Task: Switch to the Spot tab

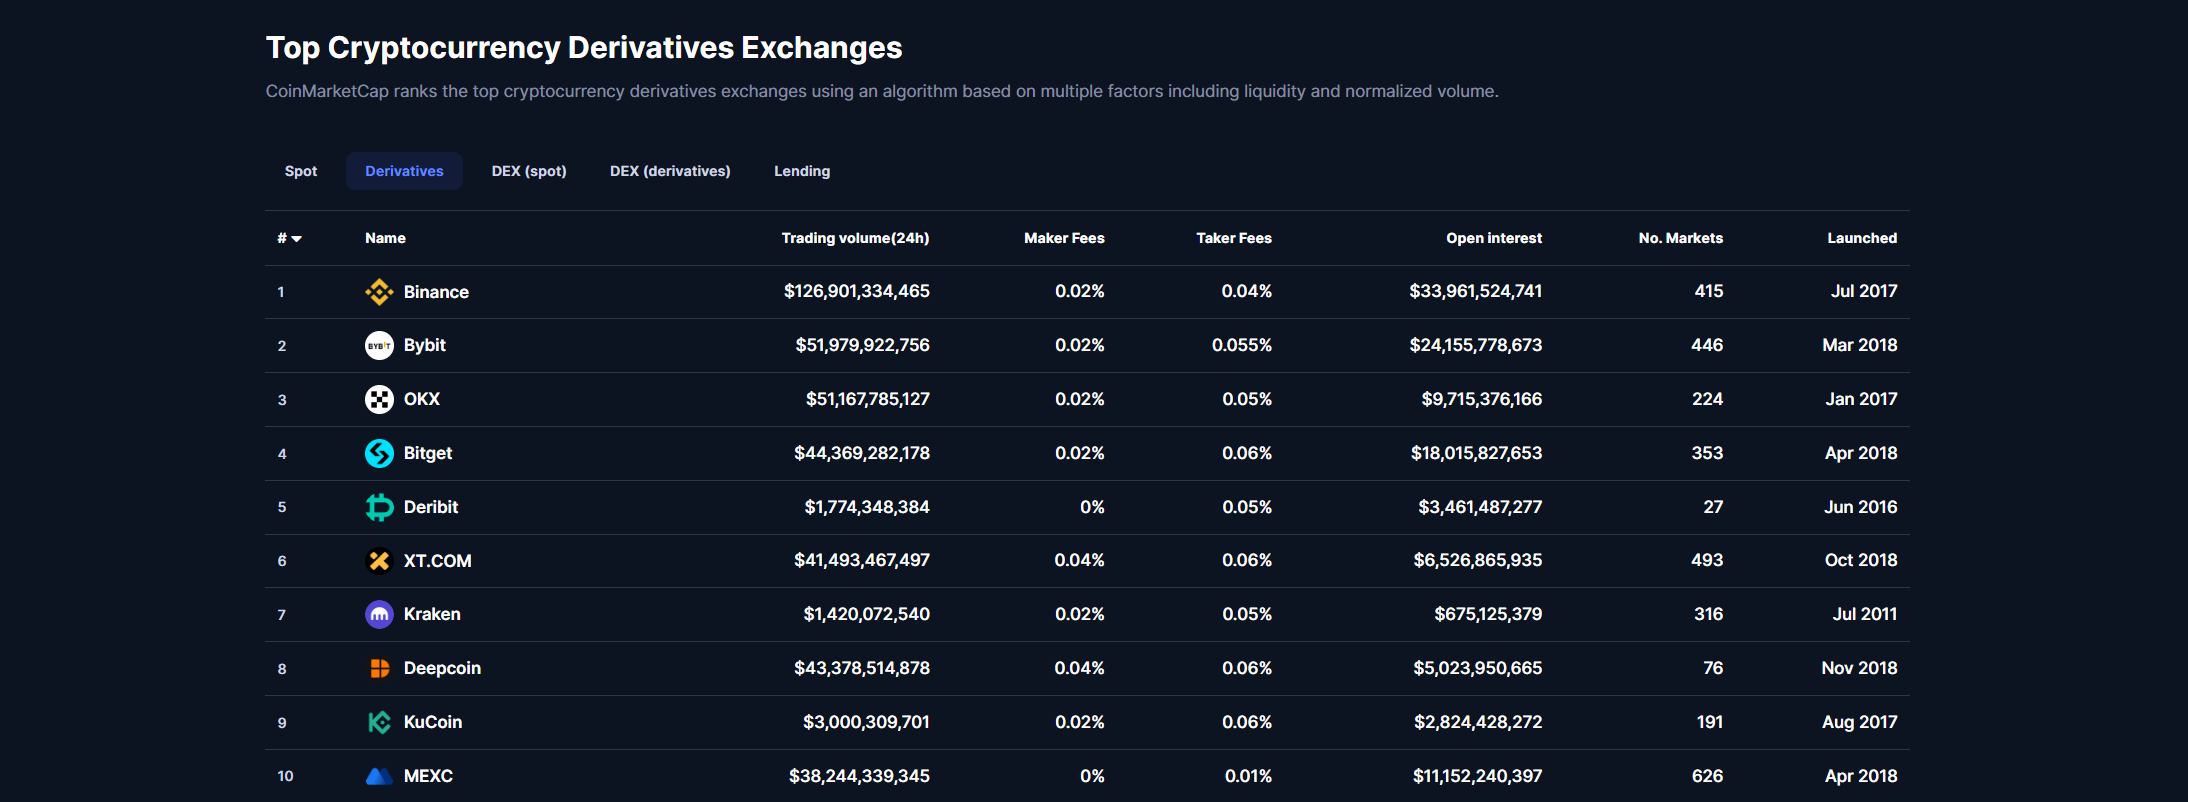Action: pyautogui.click(x=301, y=171)
